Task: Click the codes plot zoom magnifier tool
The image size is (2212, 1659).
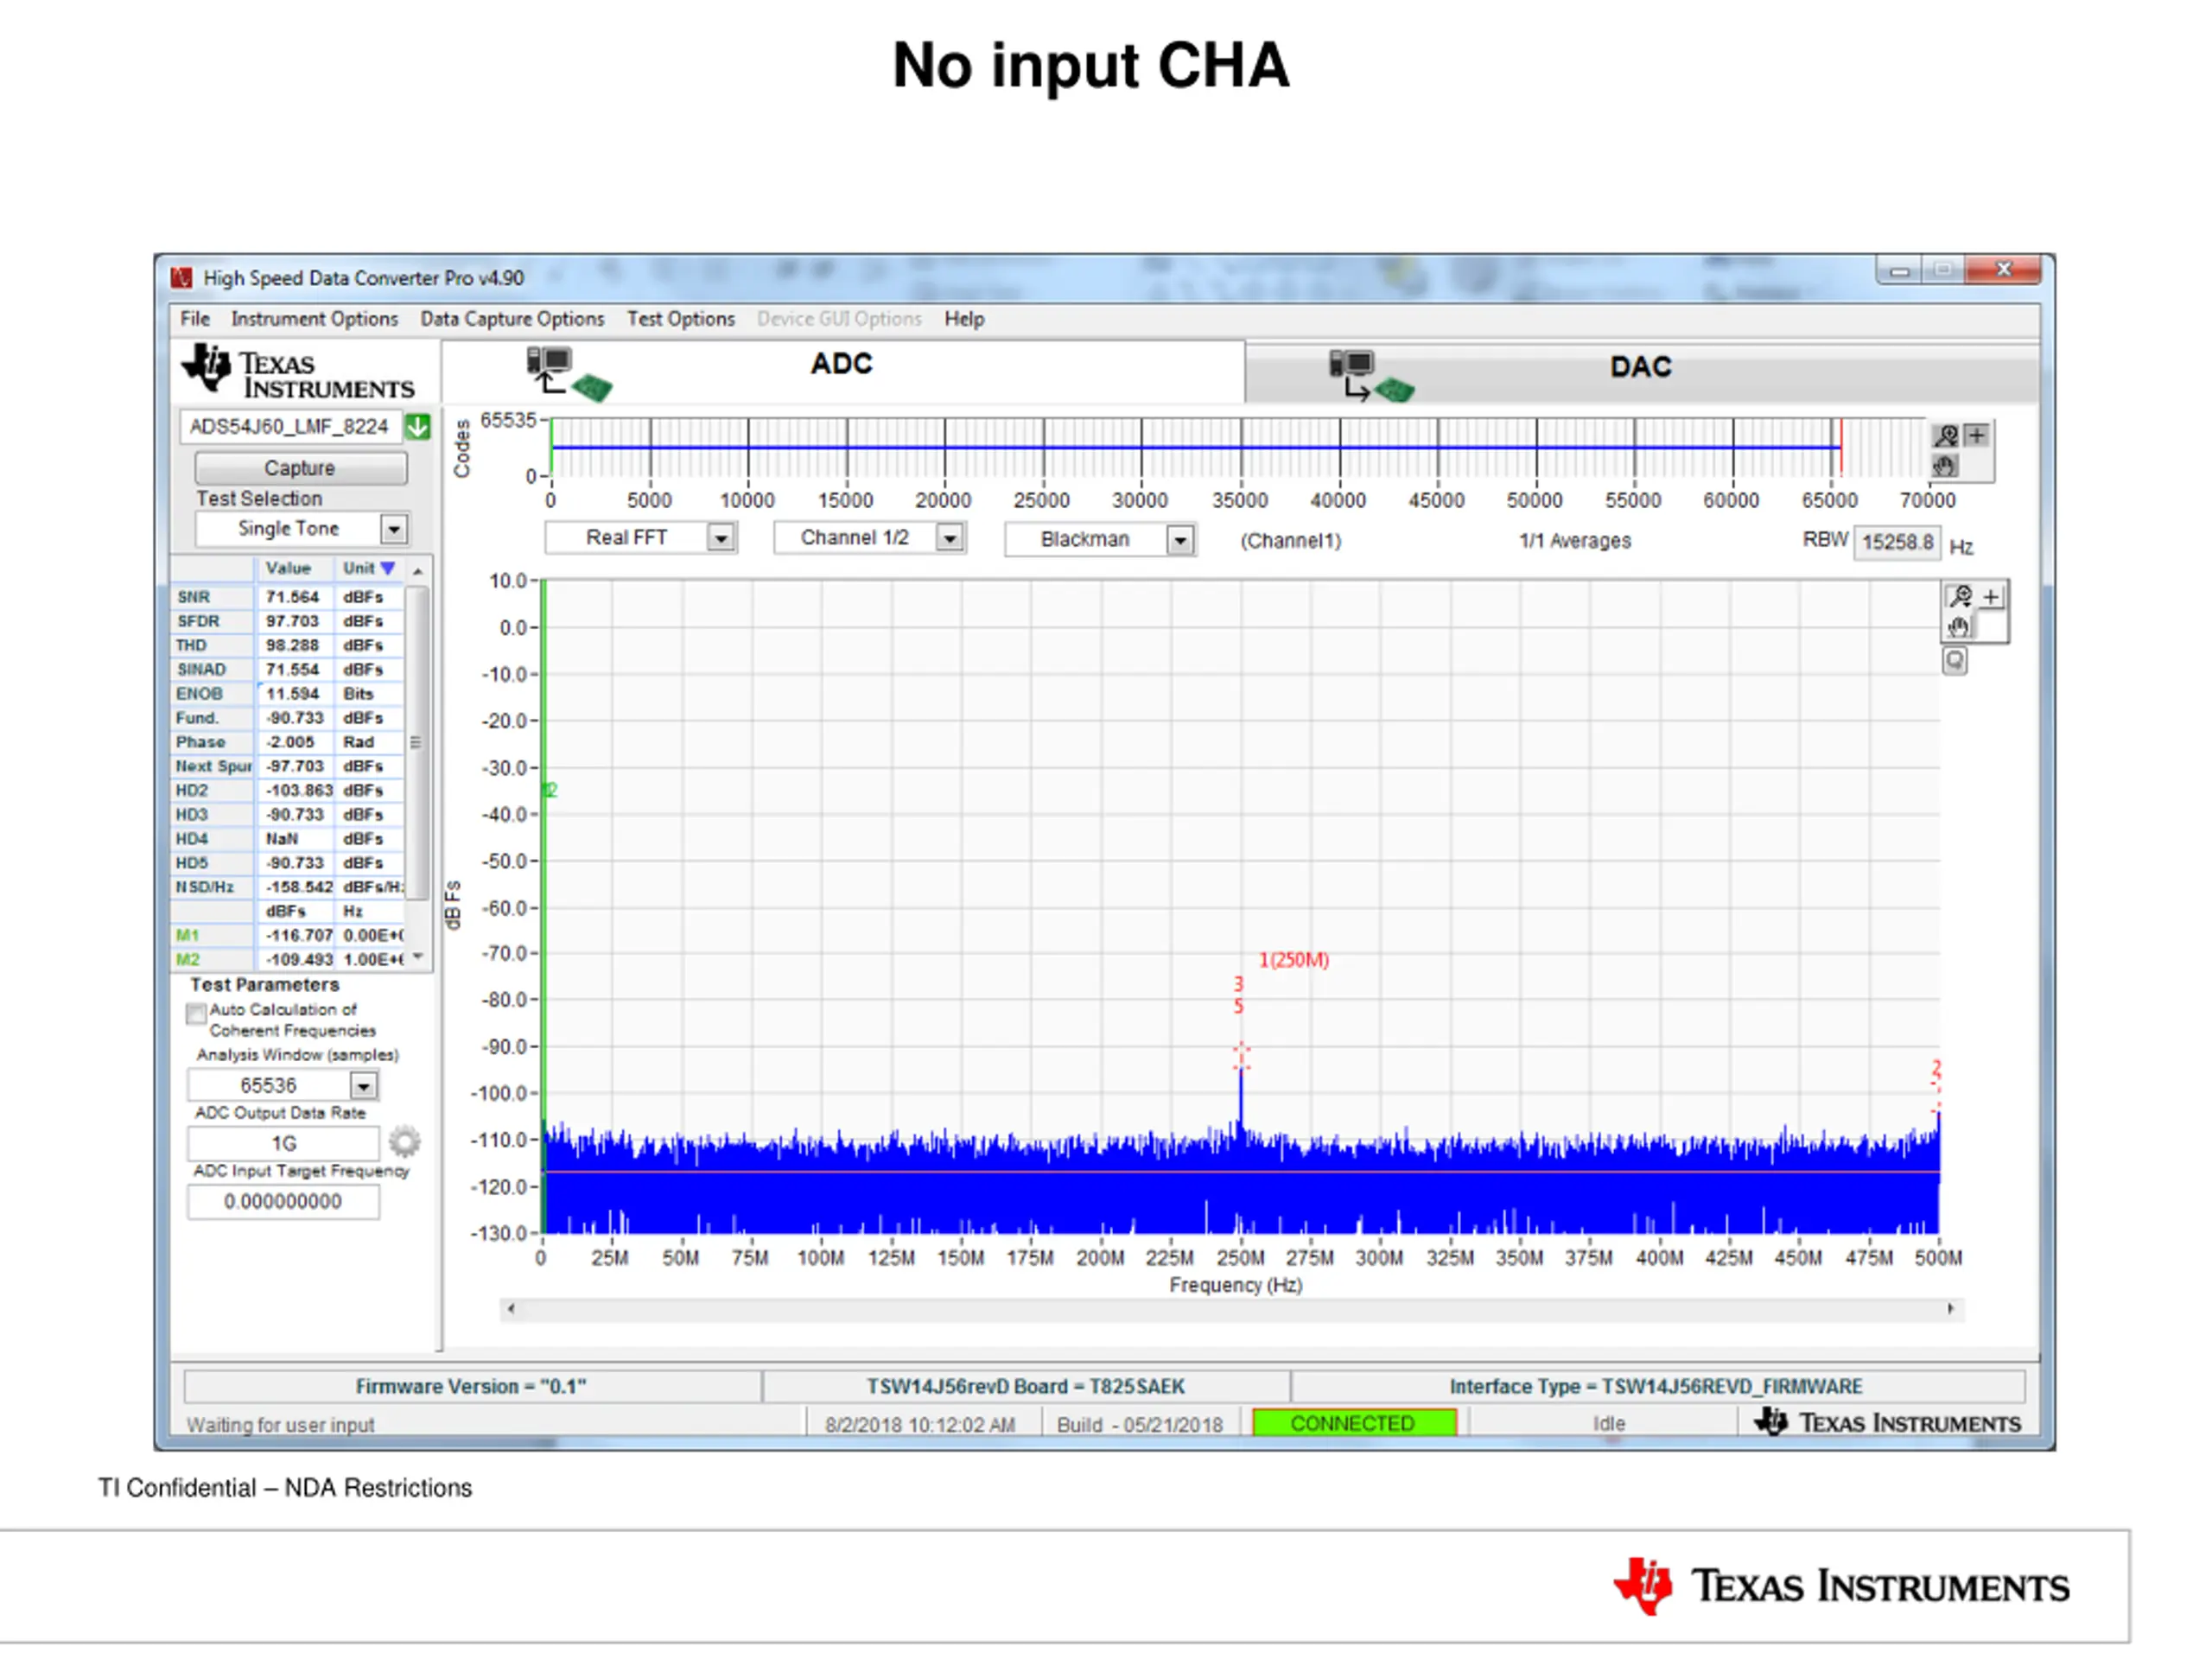Action: click(1946, 436)
